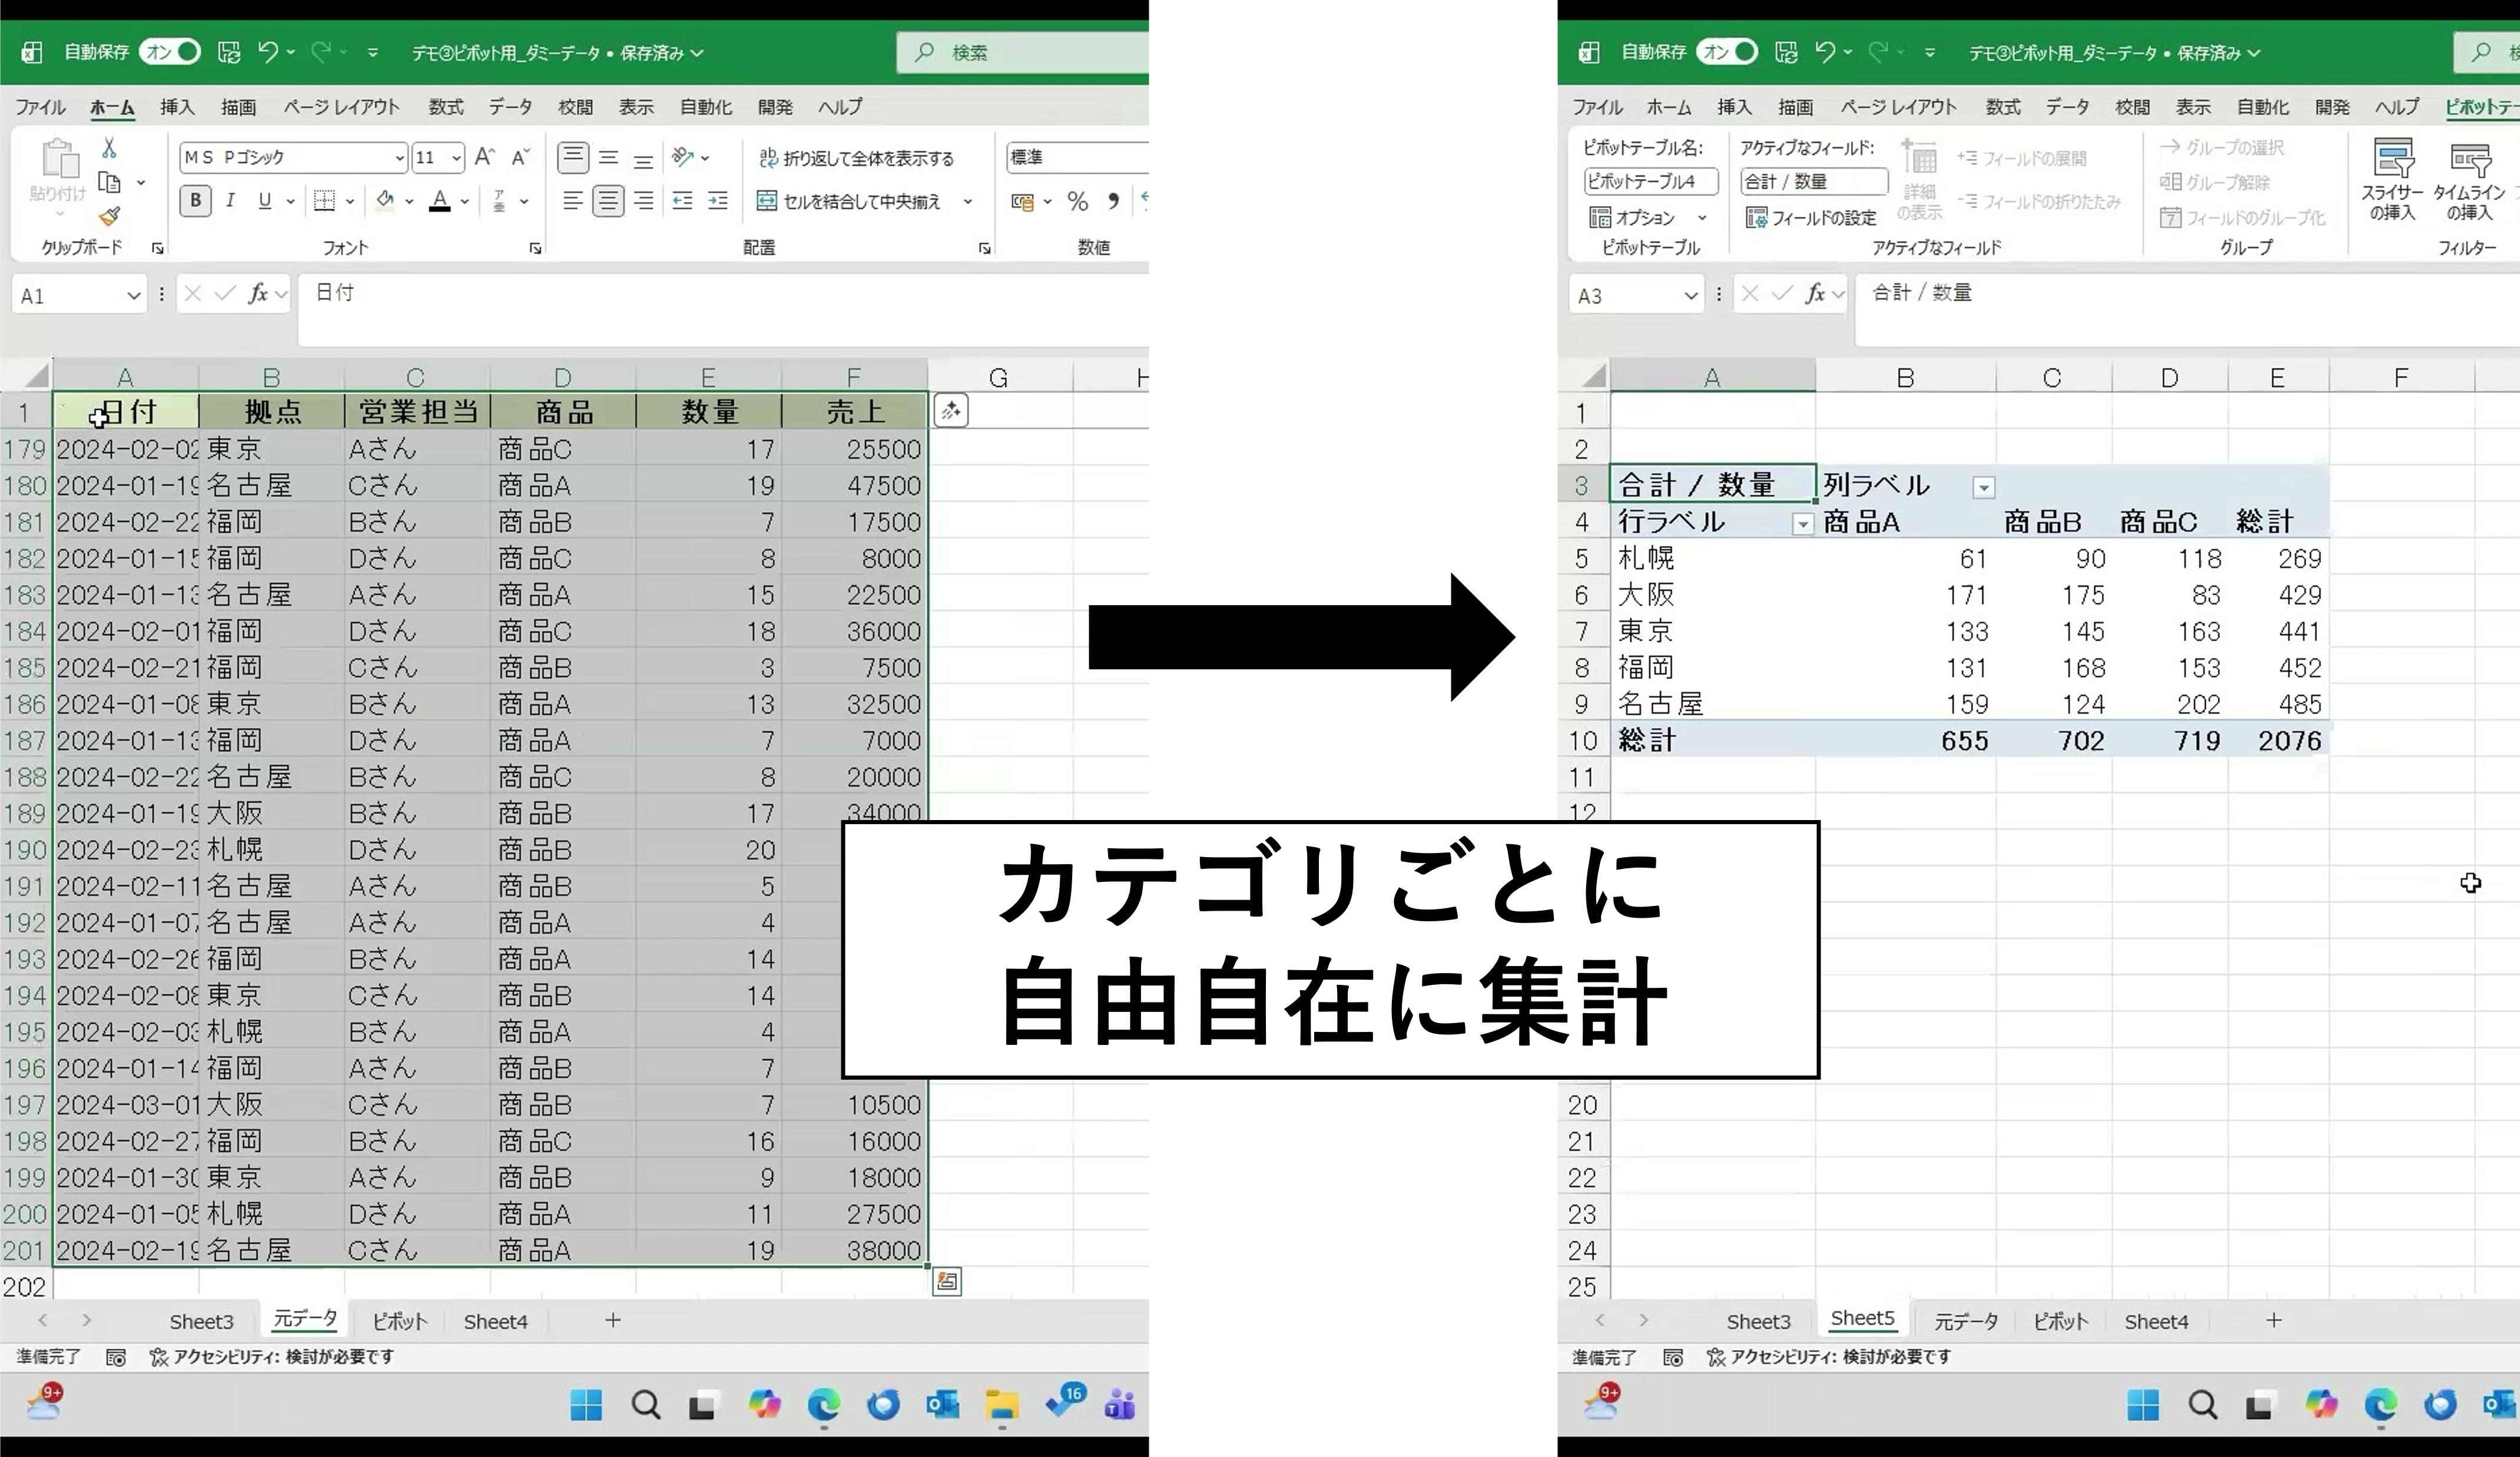
Task: Toggle Bold formatting in left ribbon
Action: (195, 201)
